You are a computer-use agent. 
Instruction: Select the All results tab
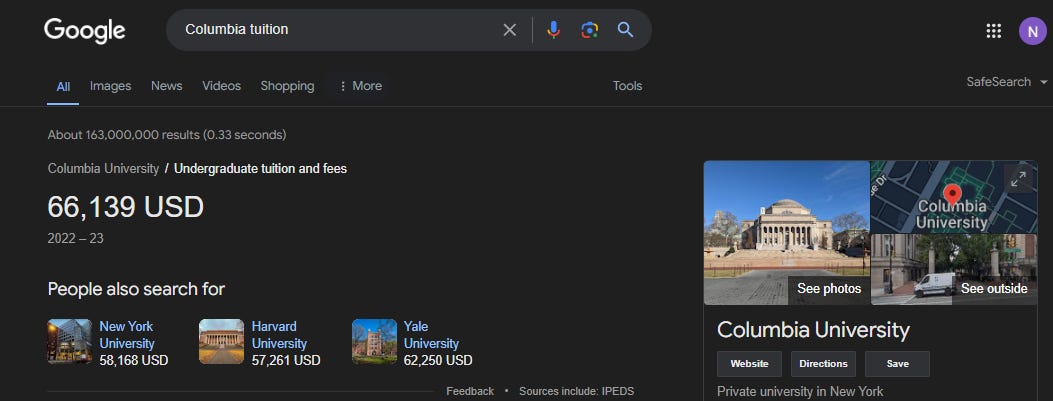tap(63, 86)
